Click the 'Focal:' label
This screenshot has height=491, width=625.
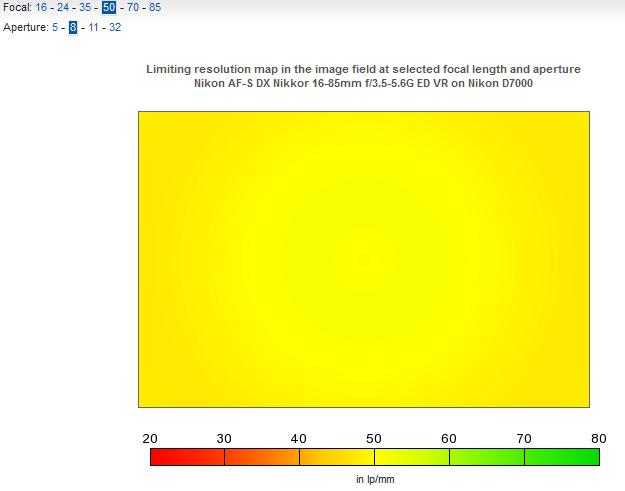click(17, 7)
